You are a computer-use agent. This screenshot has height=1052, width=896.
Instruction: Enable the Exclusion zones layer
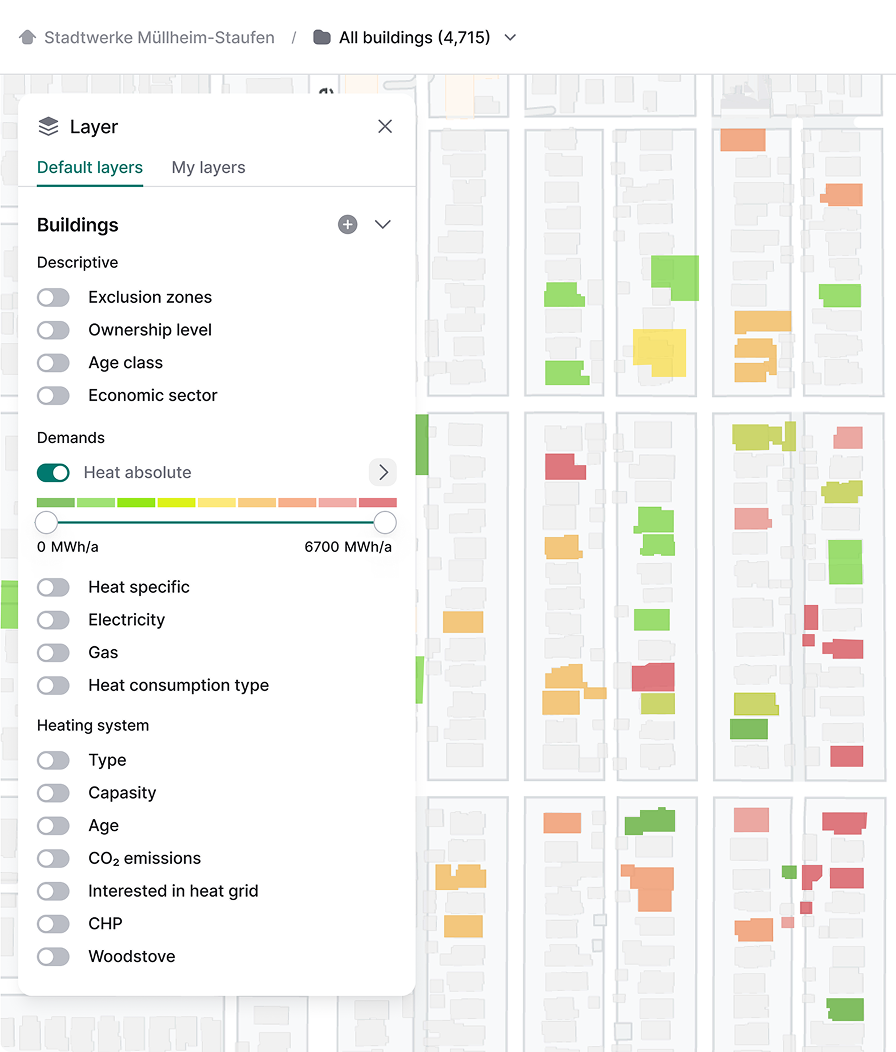[x=53, y=297]
